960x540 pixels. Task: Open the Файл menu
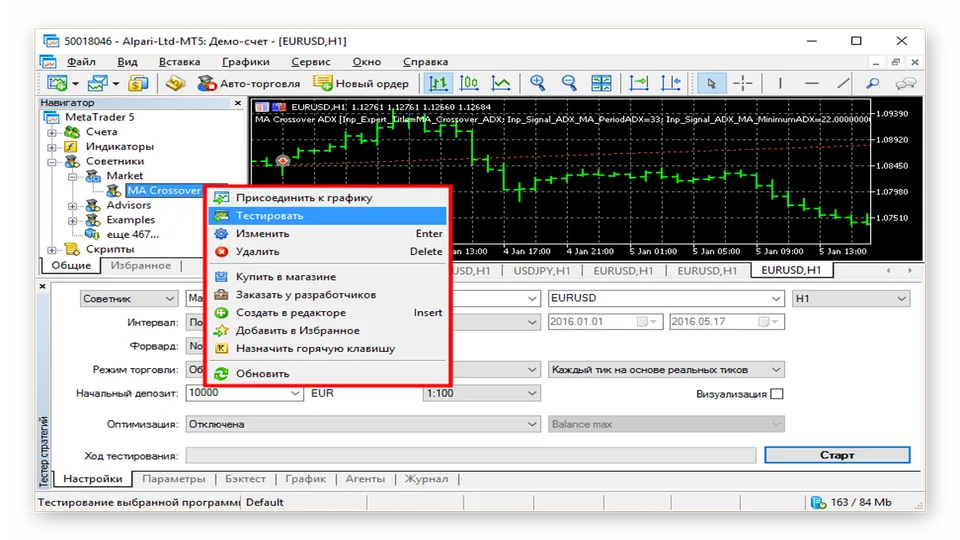81,62
